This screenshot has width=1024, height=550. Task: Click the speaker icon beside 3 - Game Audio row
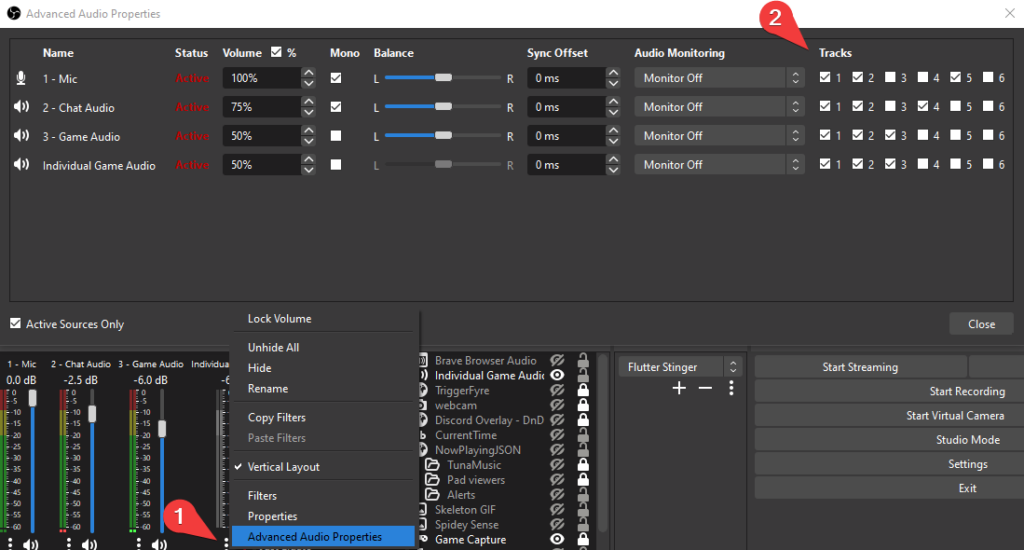tap(22, 135)
